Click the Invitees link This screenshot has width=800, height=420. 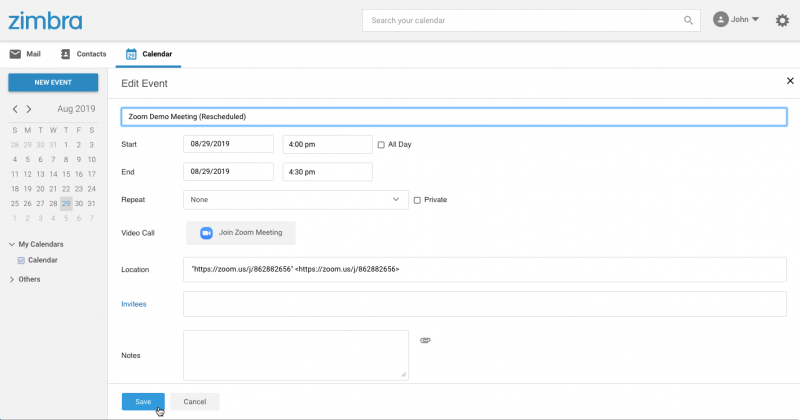pos(134,304)
